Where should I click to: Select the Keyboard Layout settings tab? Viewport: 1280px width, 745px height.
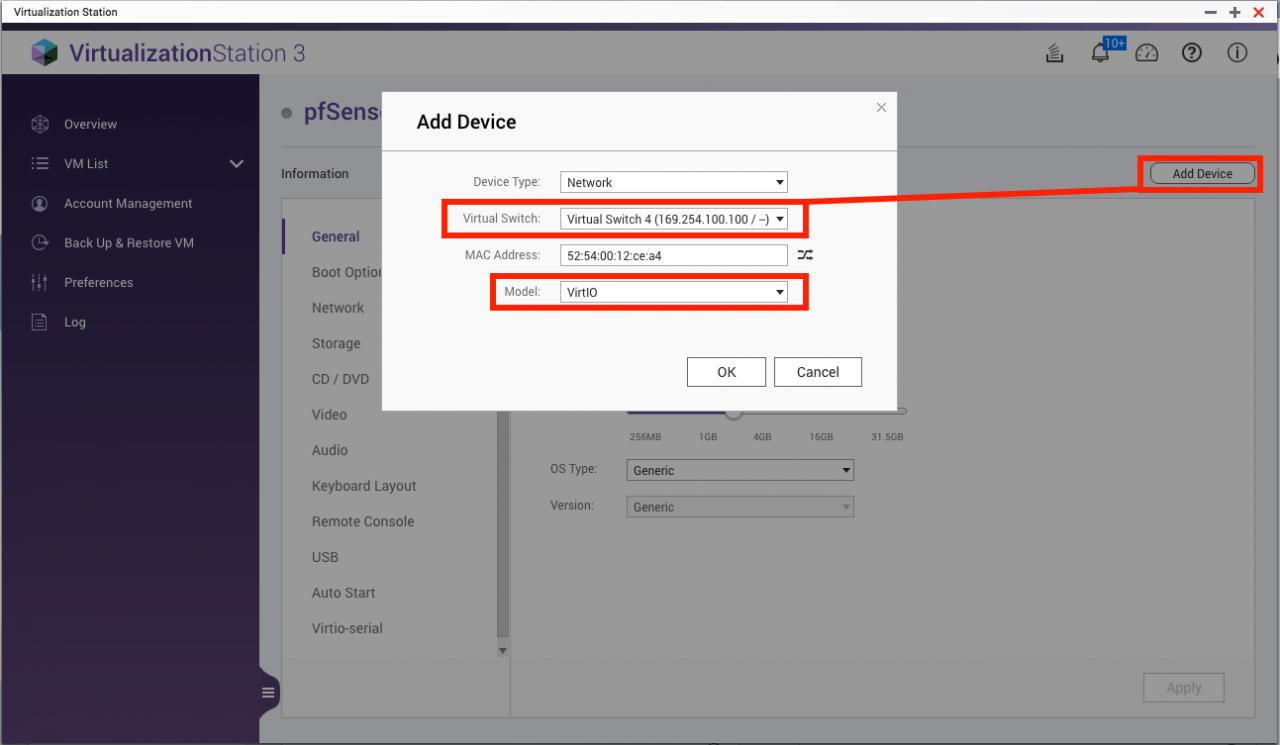[x=364, y=486]
